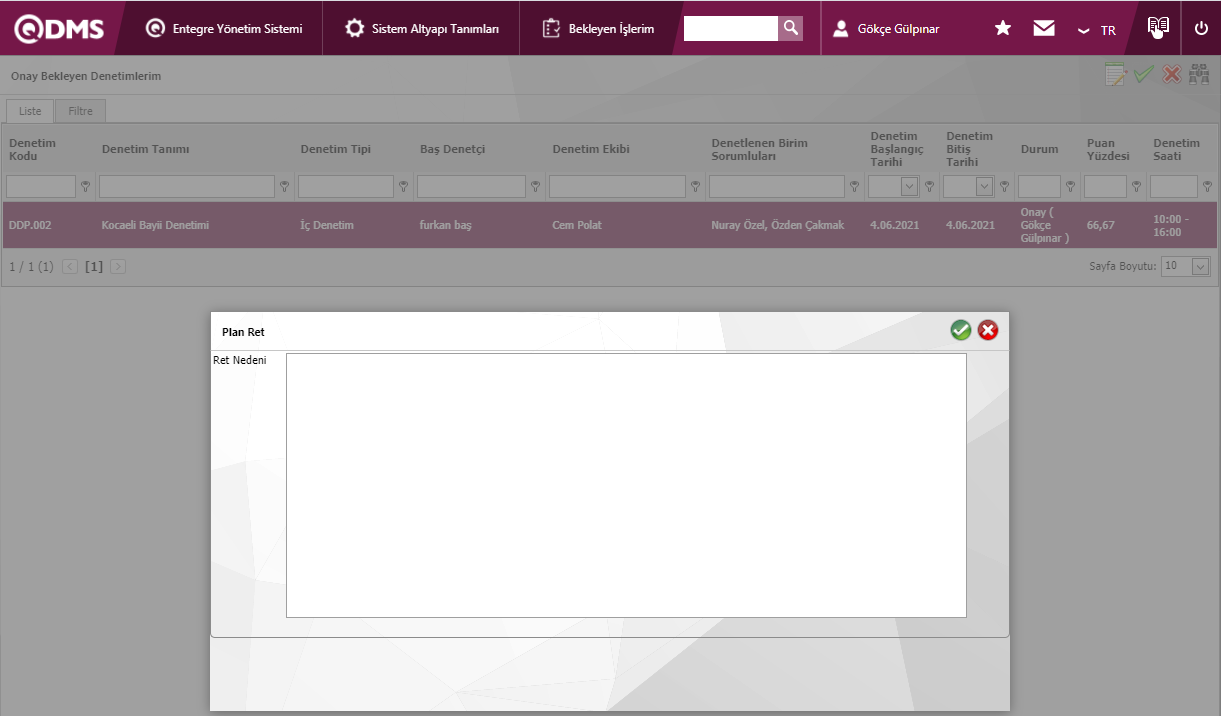Click Baş Denetçi filter input
Viewport: 1221px width, 716px height.
pyautogui.click(x=471, y=186)
